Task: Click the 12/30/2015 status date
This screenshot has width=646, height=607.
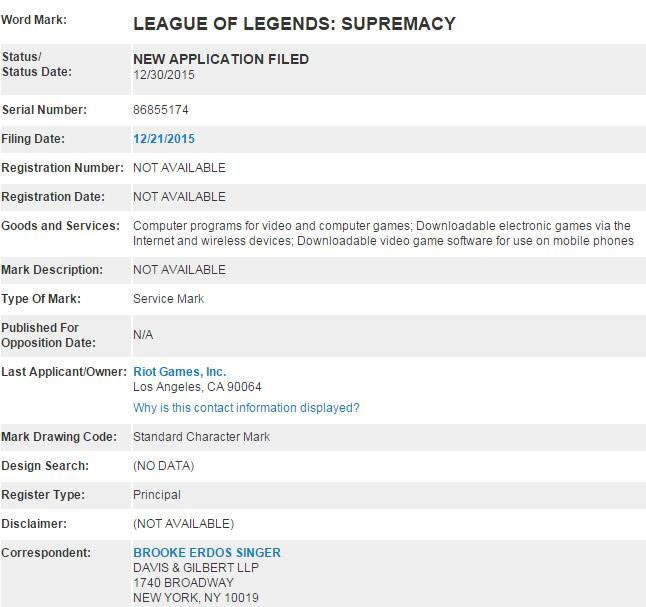Action: (164, 75)
